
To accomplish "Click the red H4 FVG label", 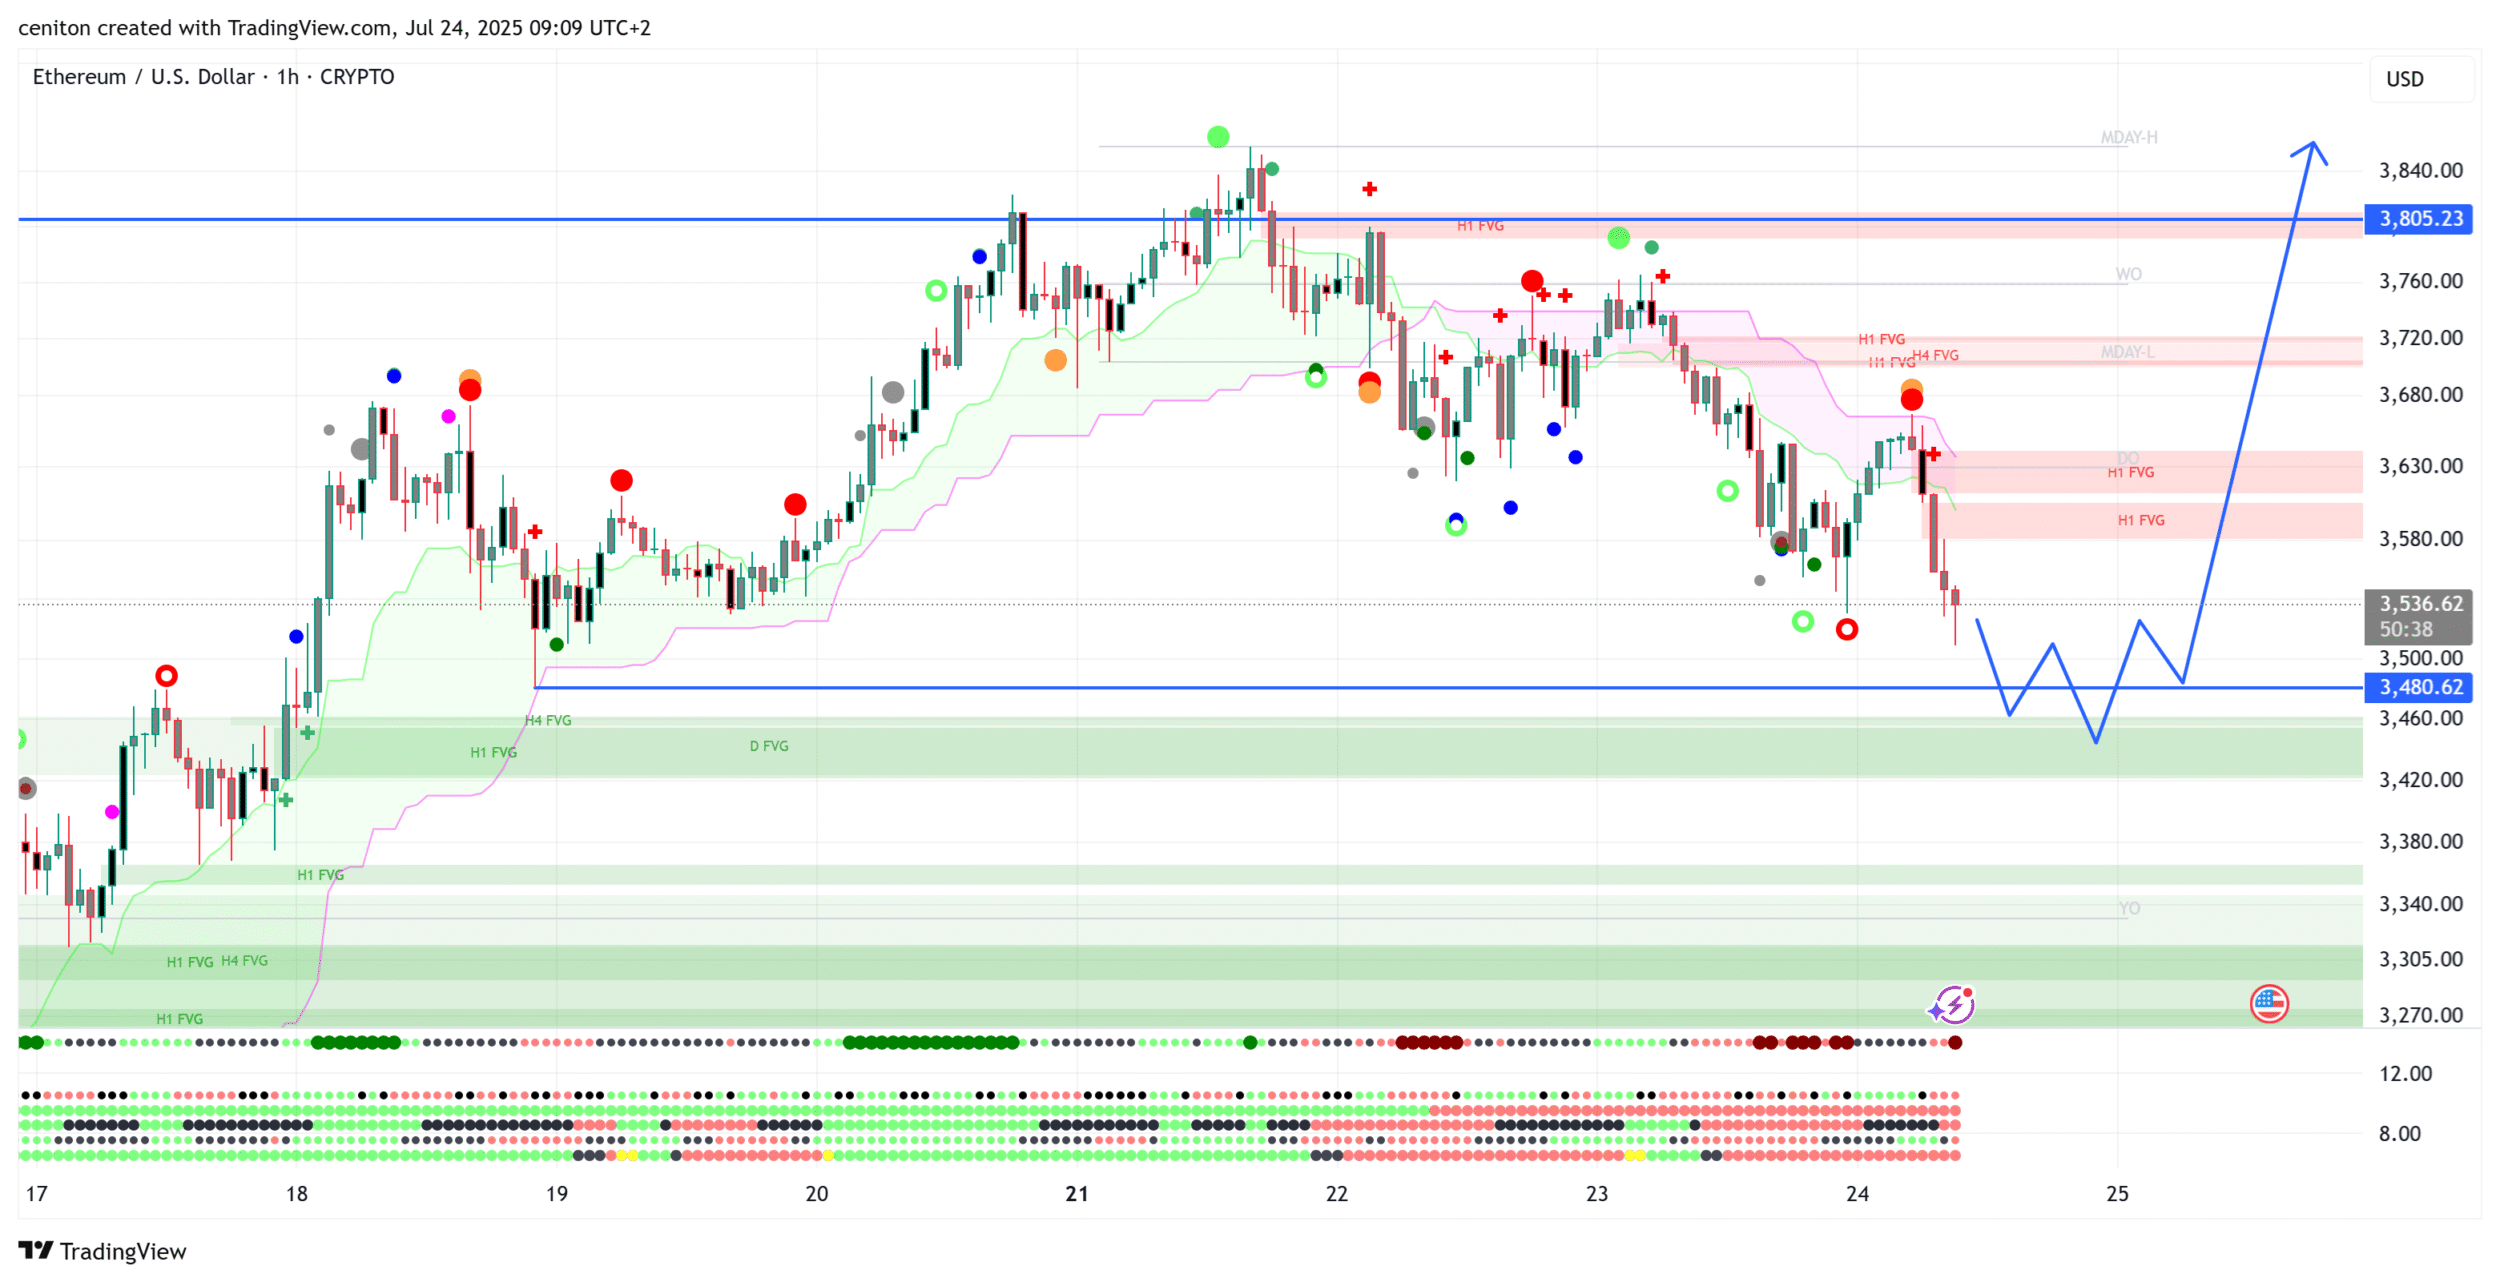I will [x=1935, y=355].
